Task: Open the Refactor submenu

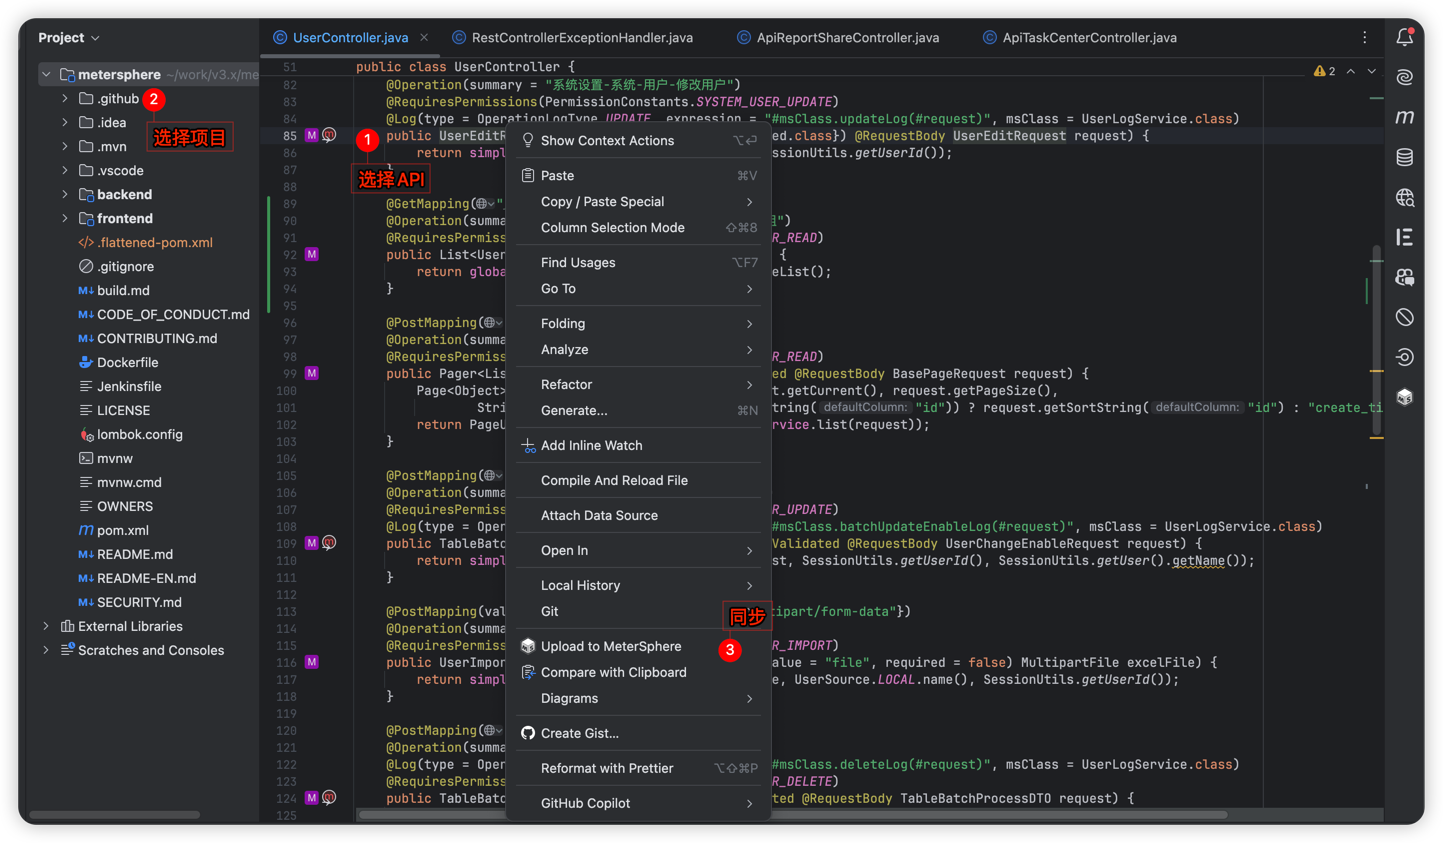Action: click(x=639, y=384)
